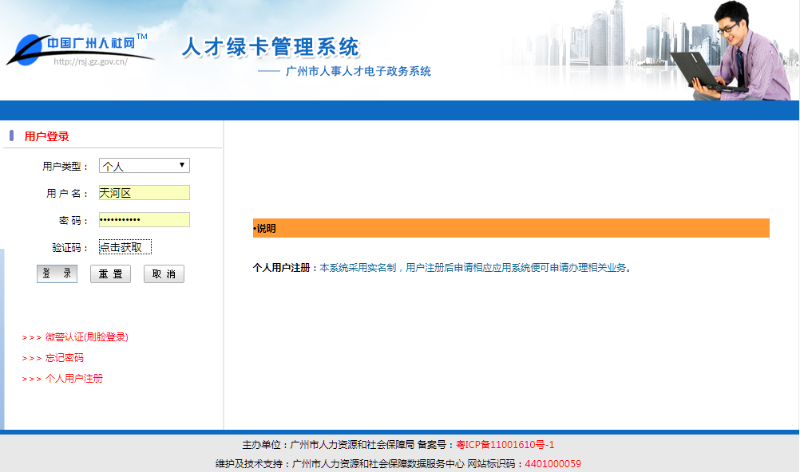Viewport: 800px width, 472px height.
Task: Click the blue navigation bar below header
Action: (400, 110)
